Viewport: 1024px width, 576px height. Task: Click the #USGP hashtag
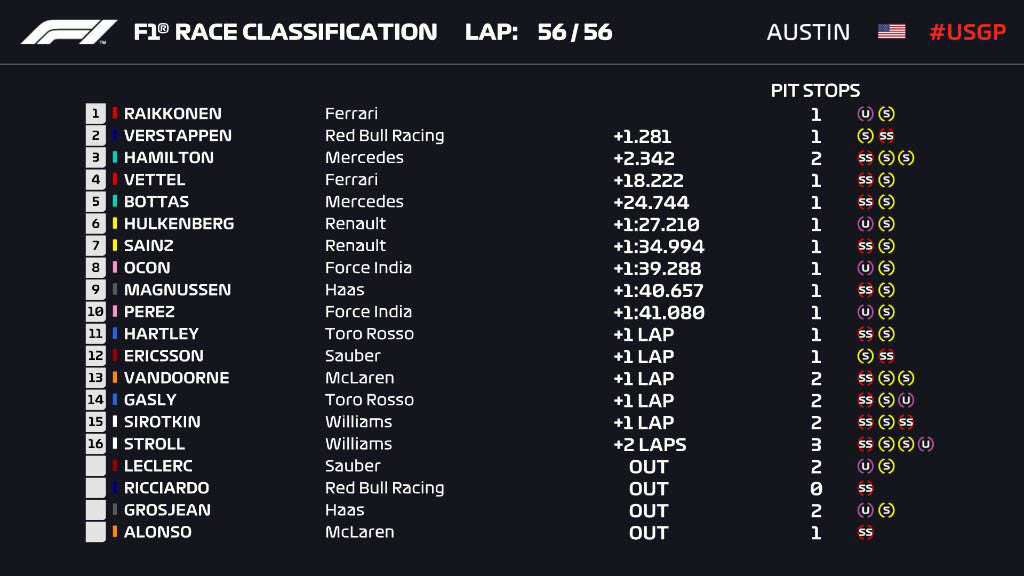coord(967,32)
